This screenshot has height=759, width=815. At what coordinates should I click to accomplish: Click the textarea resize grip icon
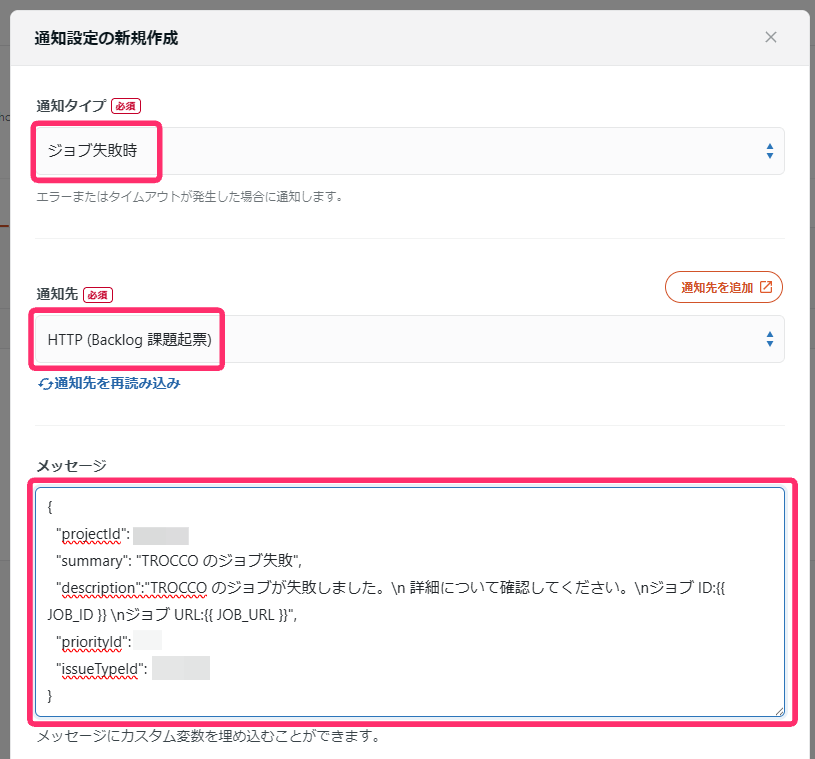coord(781,711)
